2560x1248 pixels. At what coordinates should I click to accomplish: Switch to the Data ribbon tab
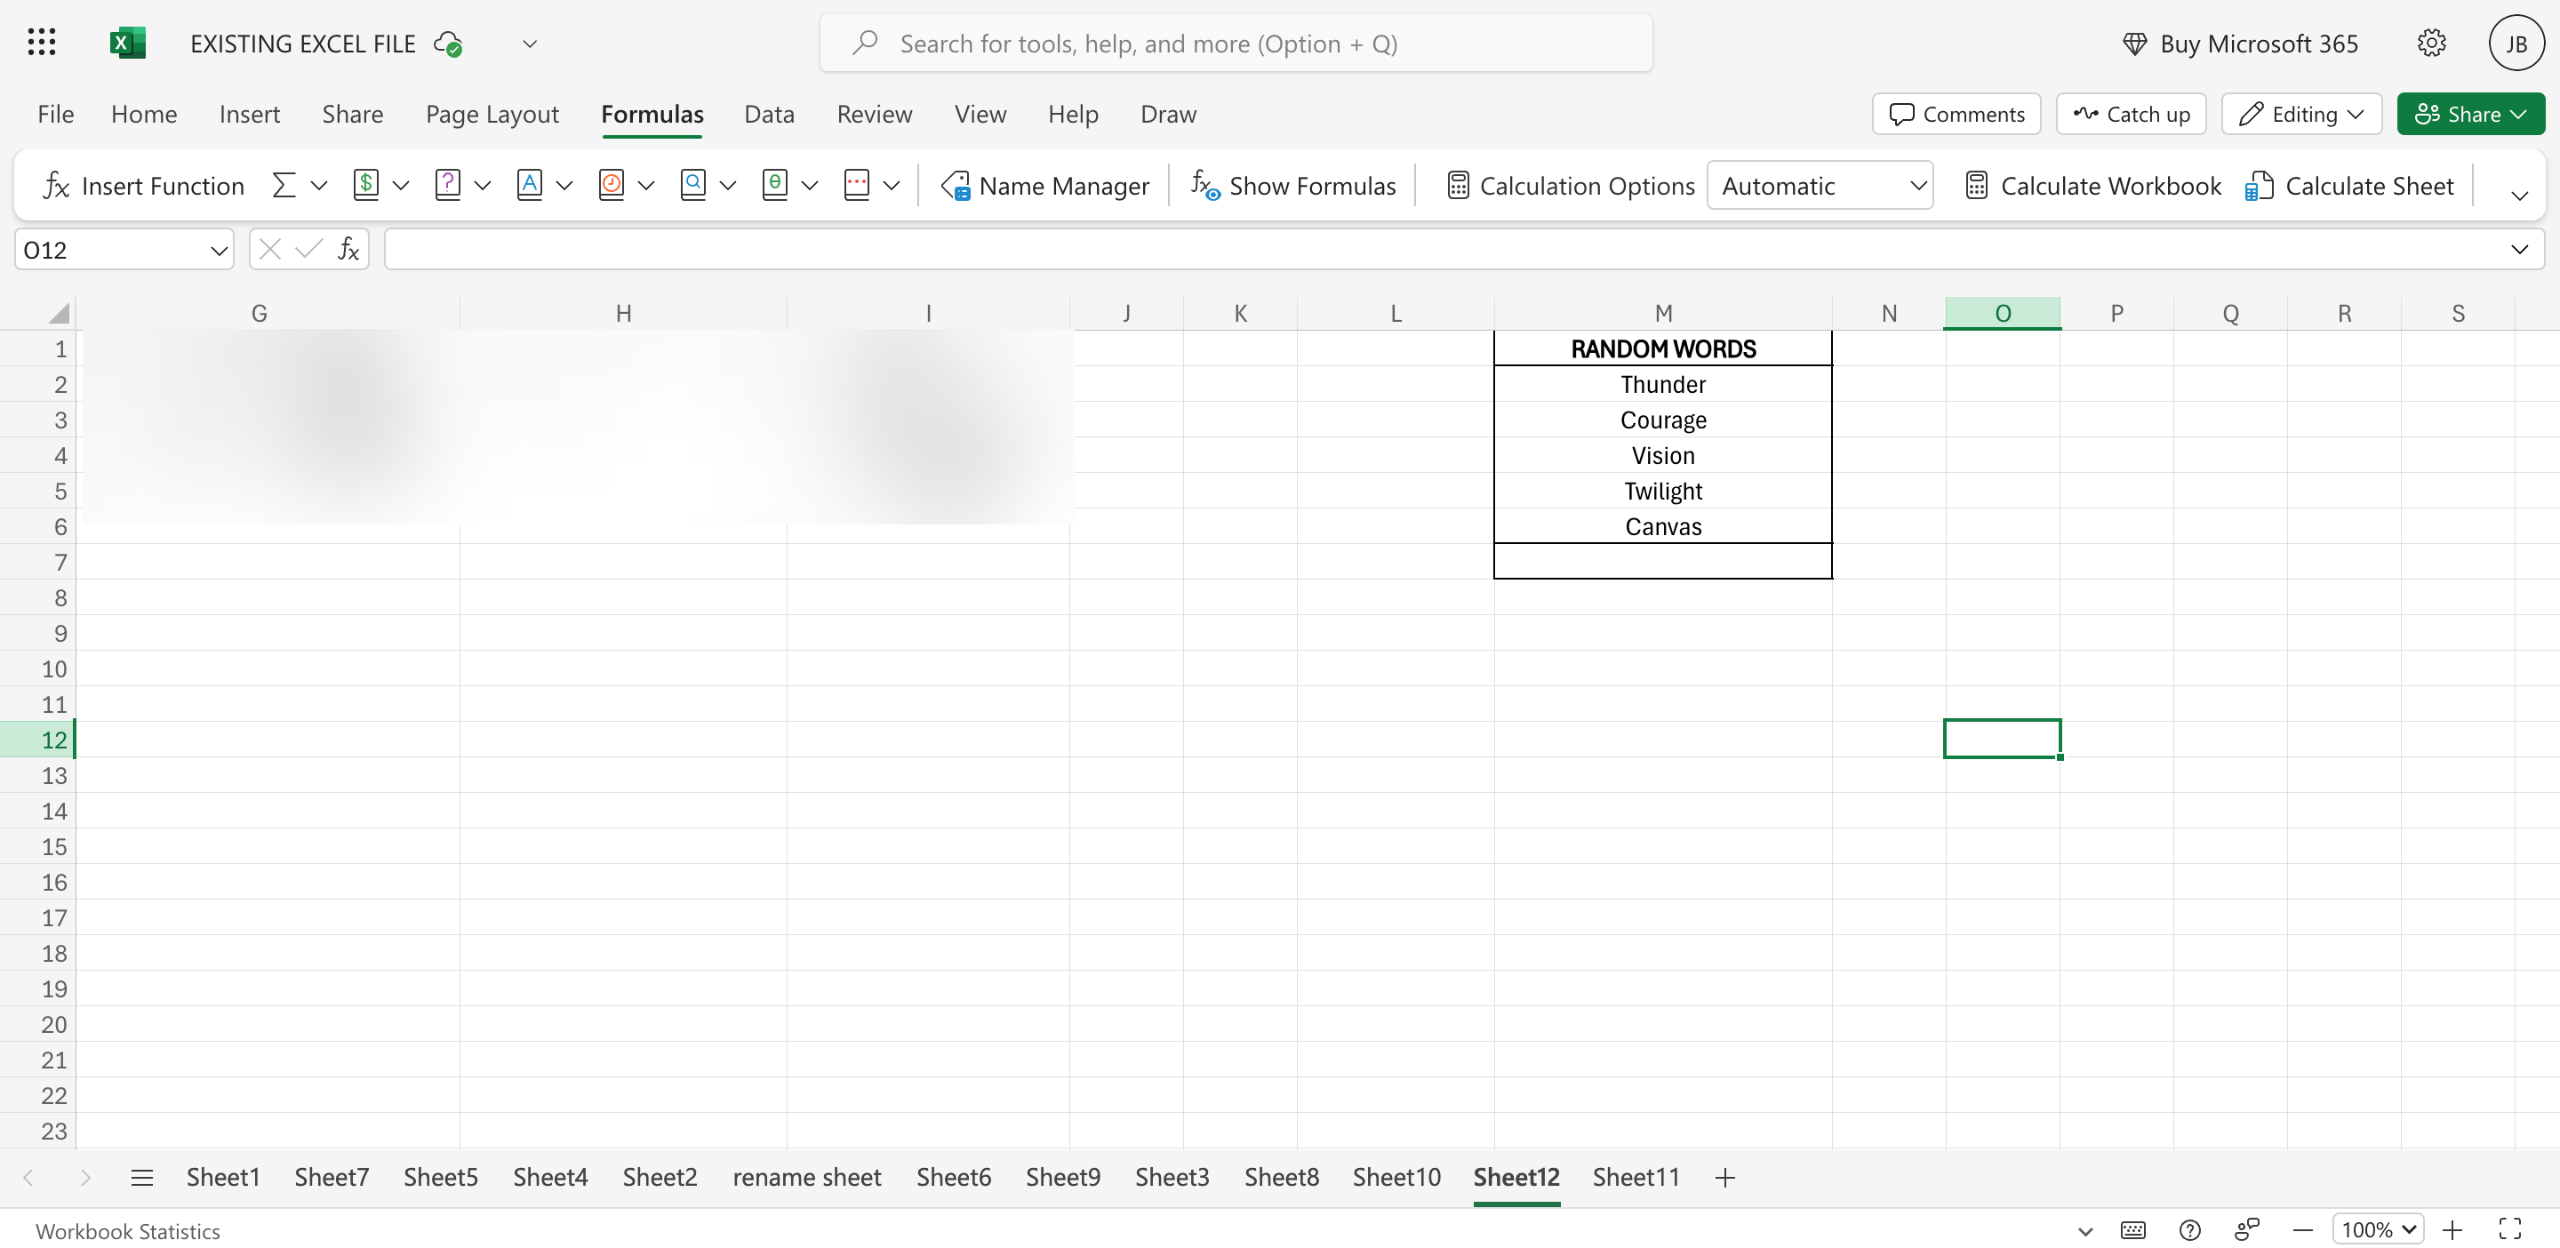[x=768, y=114]
